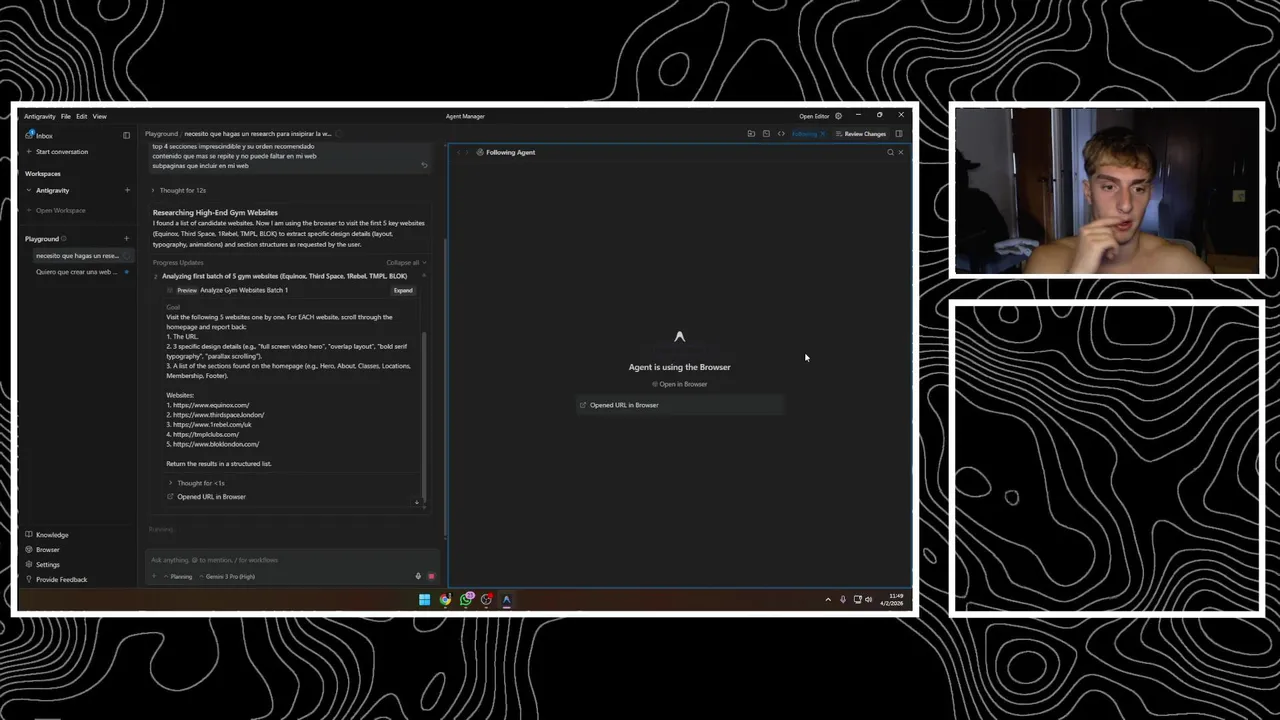This screenshot has height=720, width=1280.
Task: Open the terminal icon in the top toolbar
Action: pyautogui.click(x=766, y=134)
